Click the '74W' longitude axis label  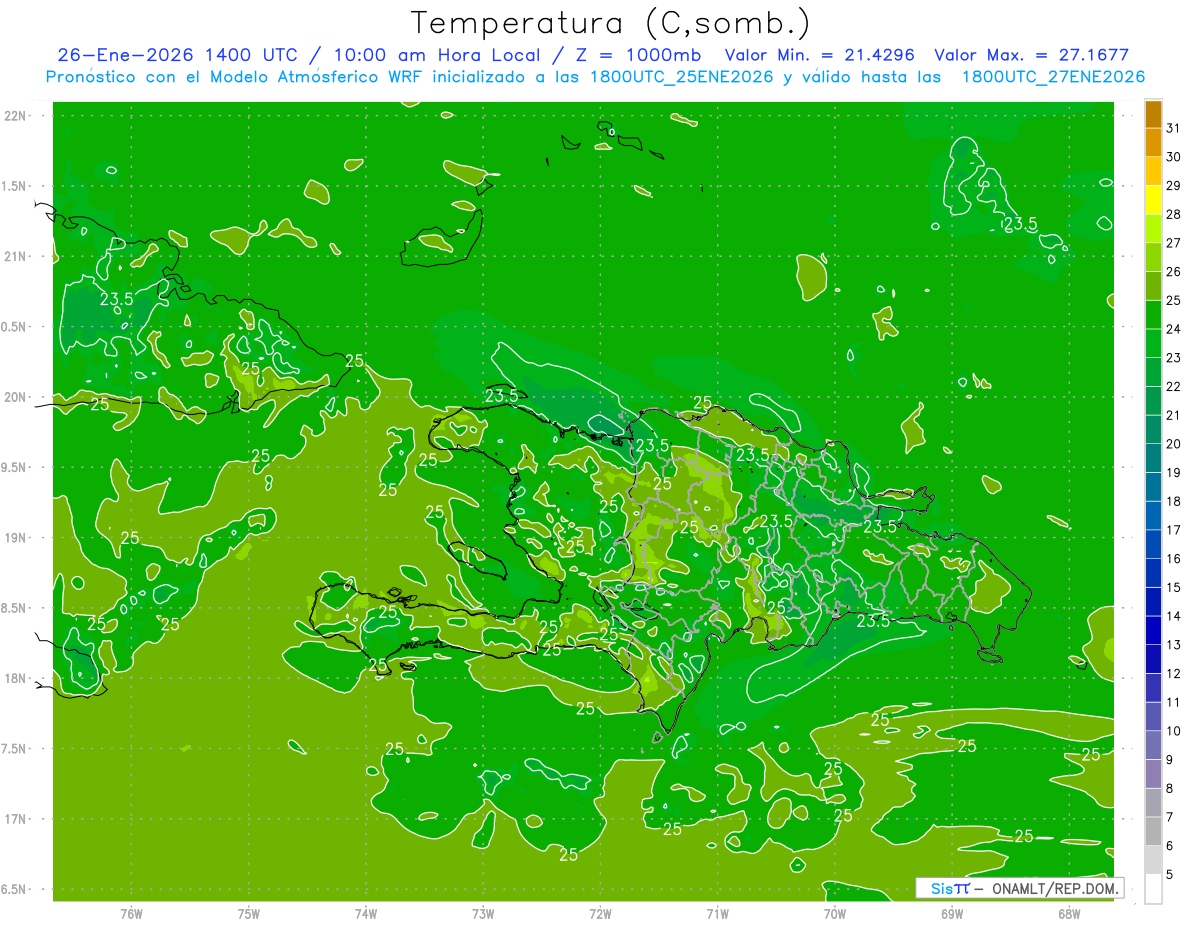pyautogui.click(x=365, y=914)
